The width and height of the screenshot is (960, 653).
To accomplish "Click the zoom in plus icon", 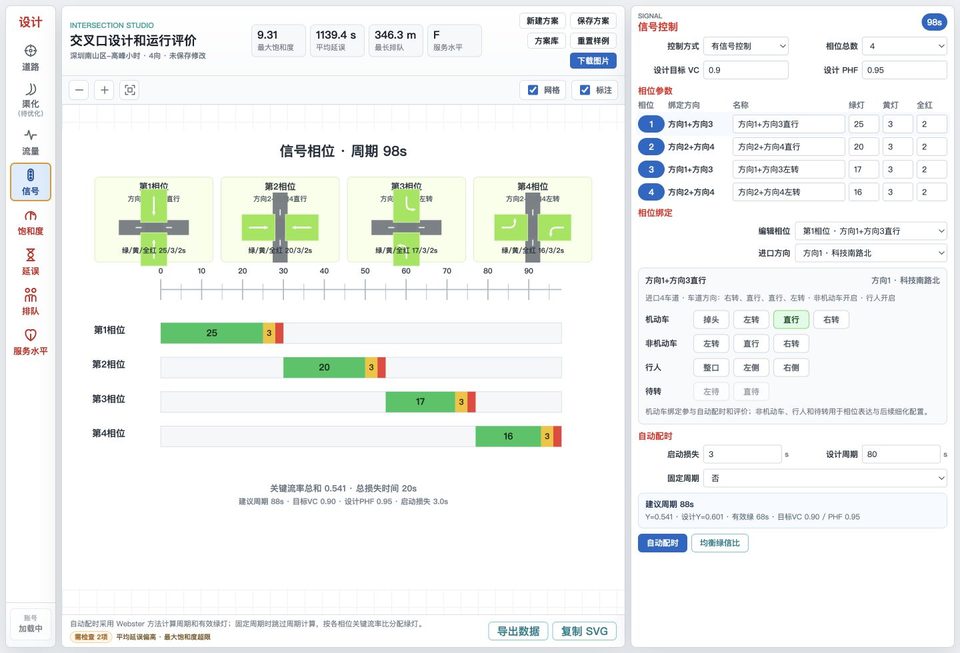I will coord(105,90).
